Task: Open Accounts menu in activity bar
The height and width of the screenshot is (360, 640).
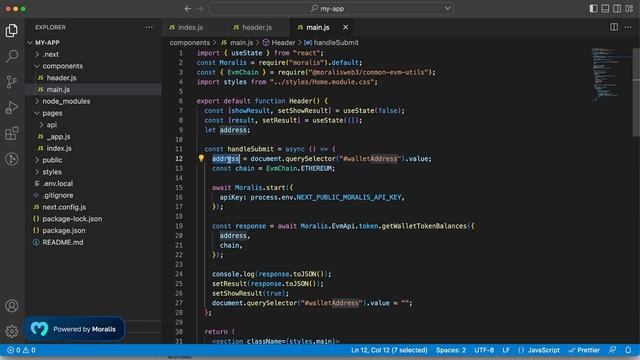Action: [x=11, y=306]
